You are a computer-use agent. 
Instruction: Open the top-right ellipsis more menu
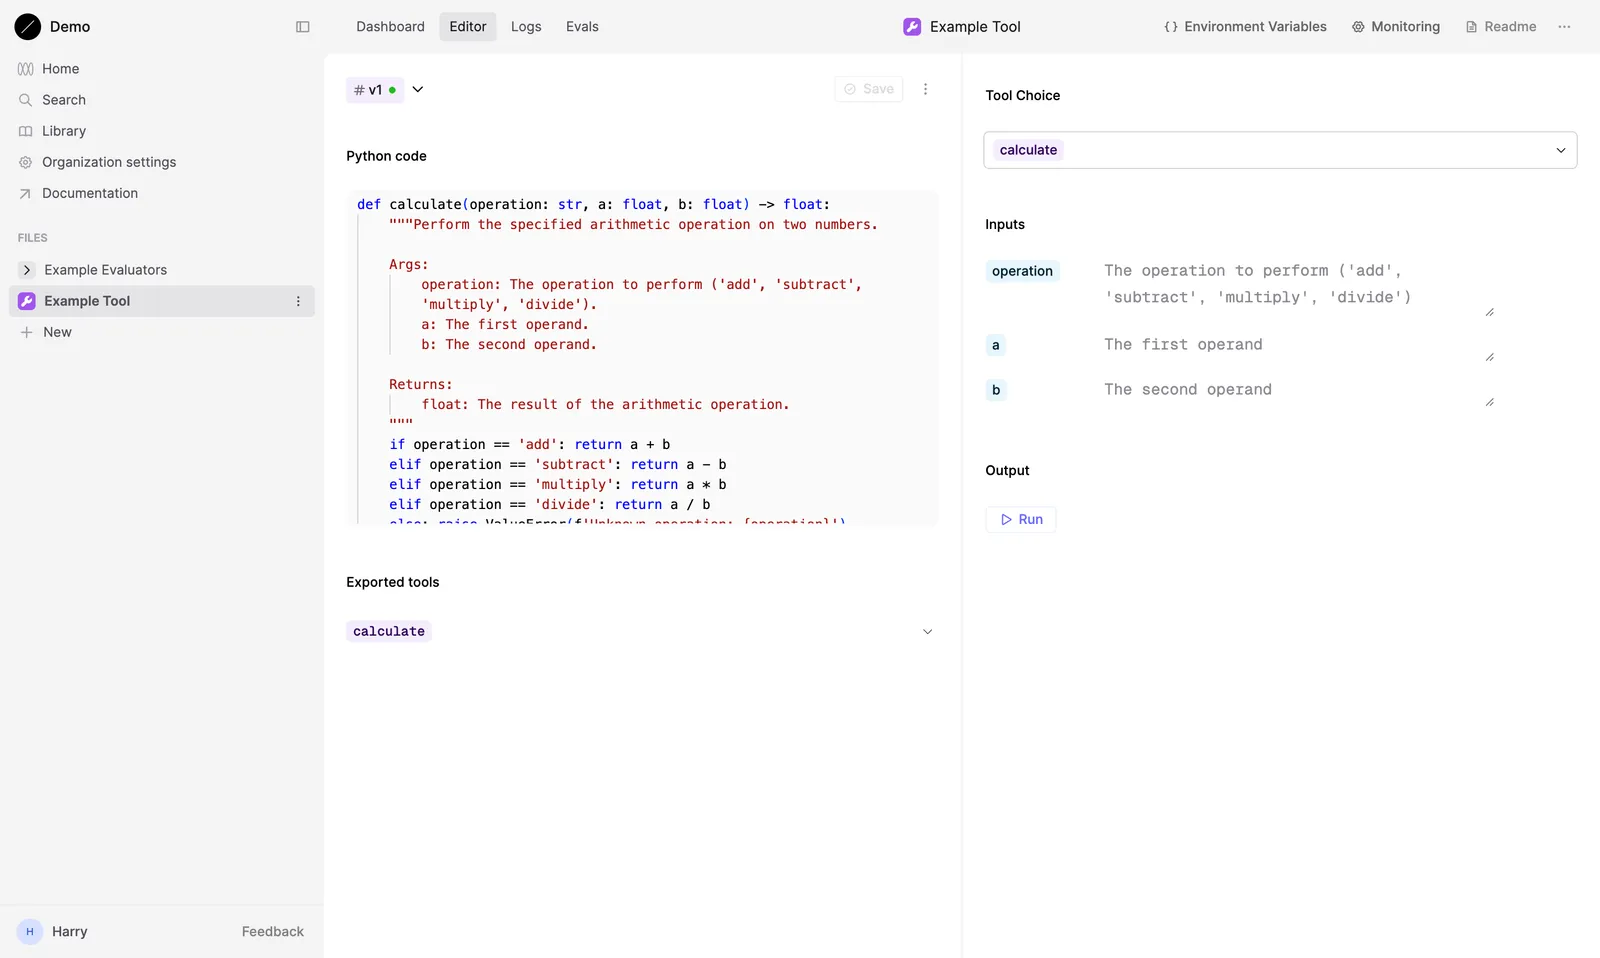(x=1564, y=27)
